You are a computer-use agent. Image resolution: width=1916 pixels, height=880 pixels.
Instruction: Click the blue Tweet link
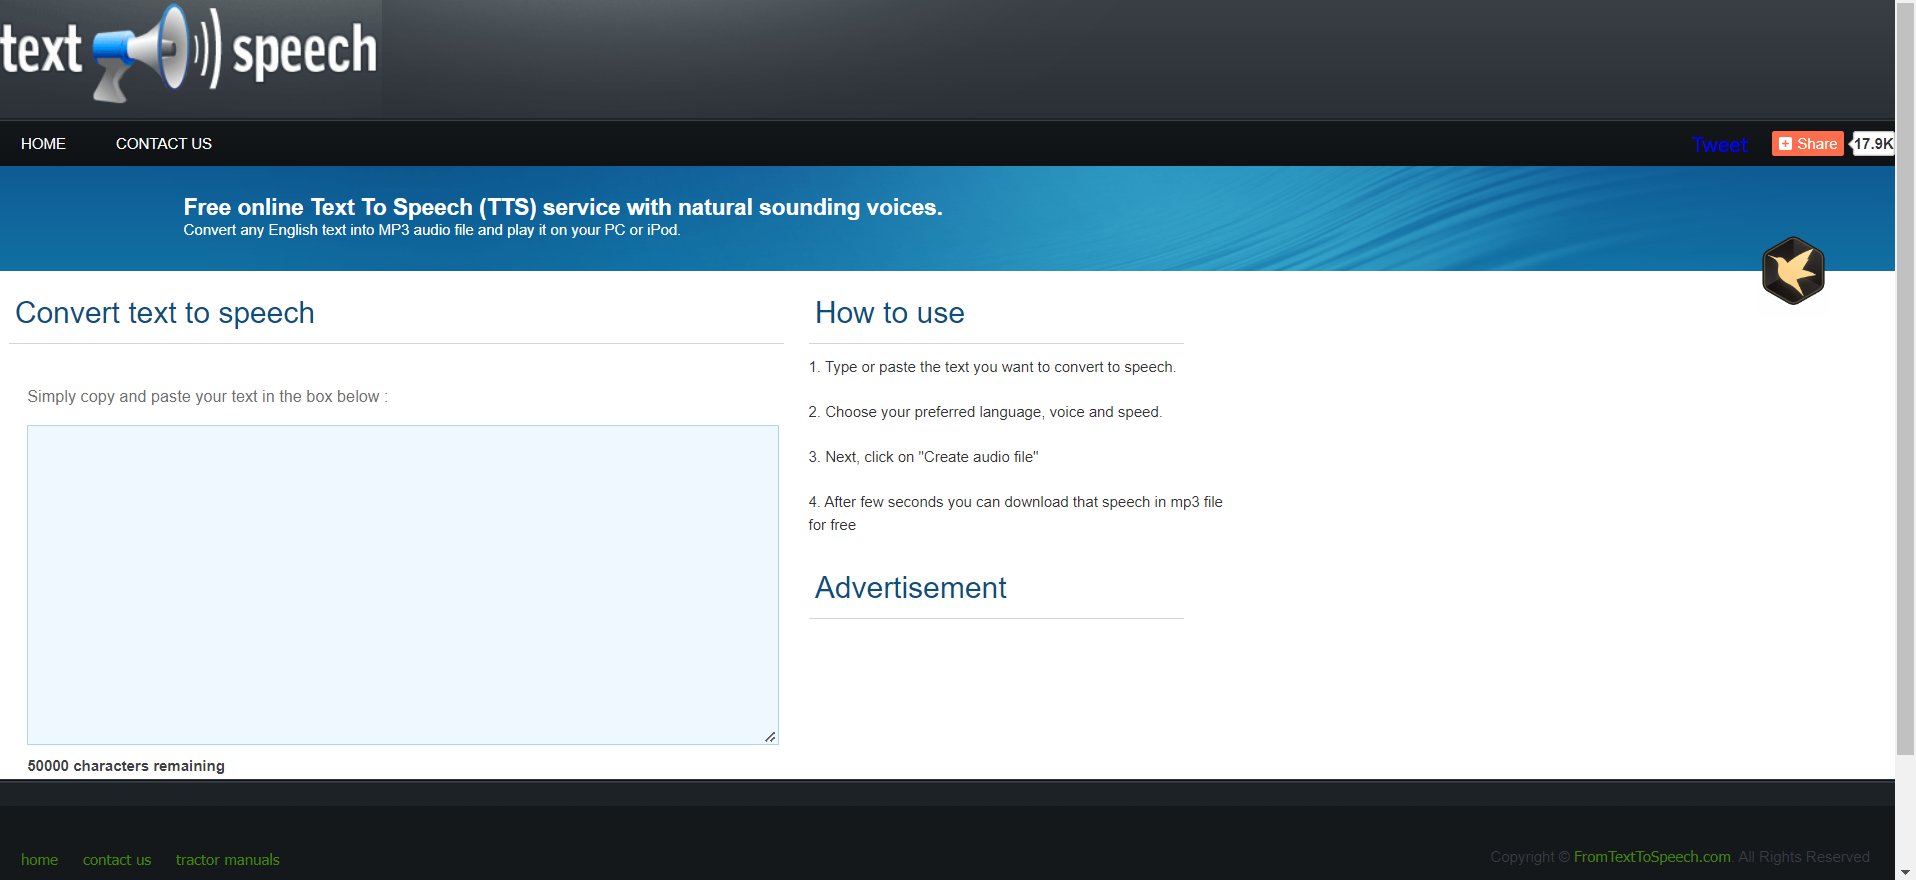coord(1719,145)
